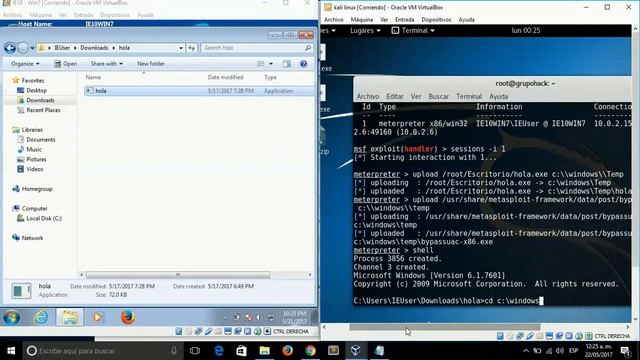Click the Search hola input field

(x=257, y=48)
